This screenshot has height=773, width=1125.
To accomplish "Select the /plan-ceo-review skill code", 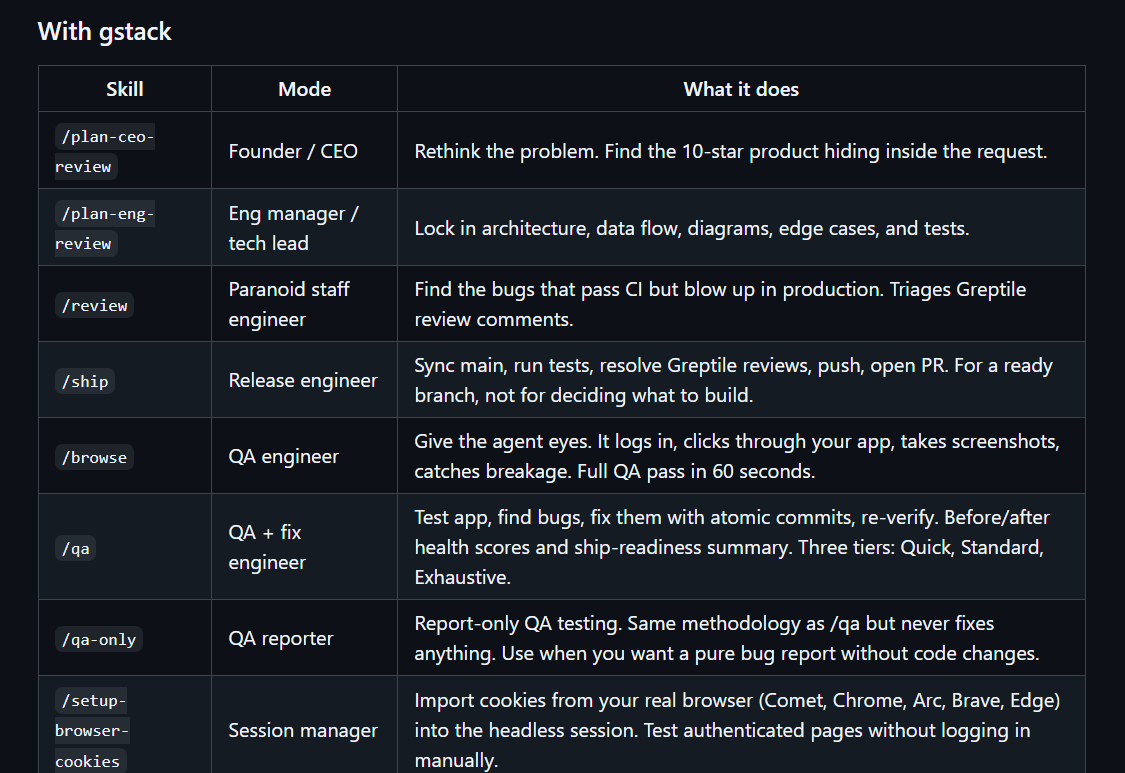I will (x=105, y=151).
